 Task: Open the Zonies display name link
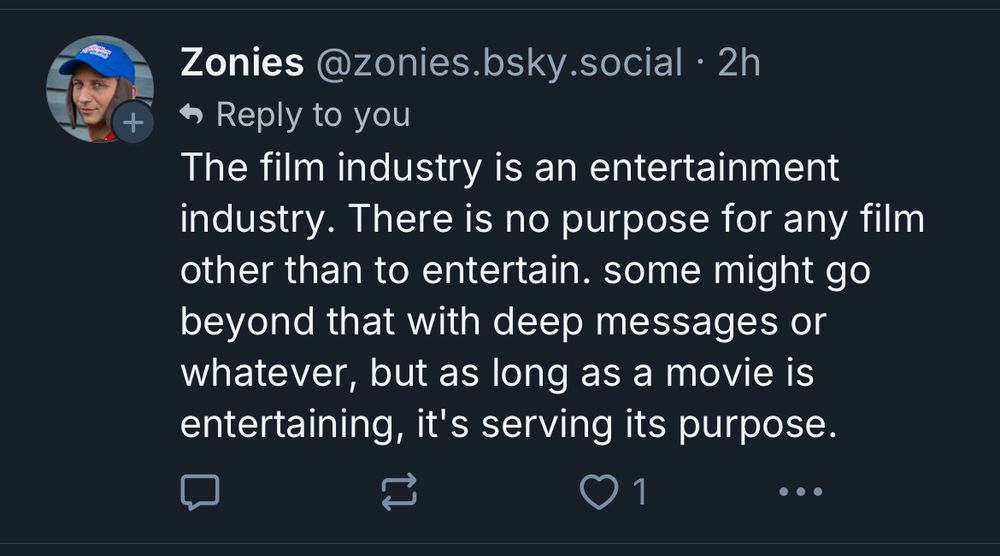[x=241, y=63]
